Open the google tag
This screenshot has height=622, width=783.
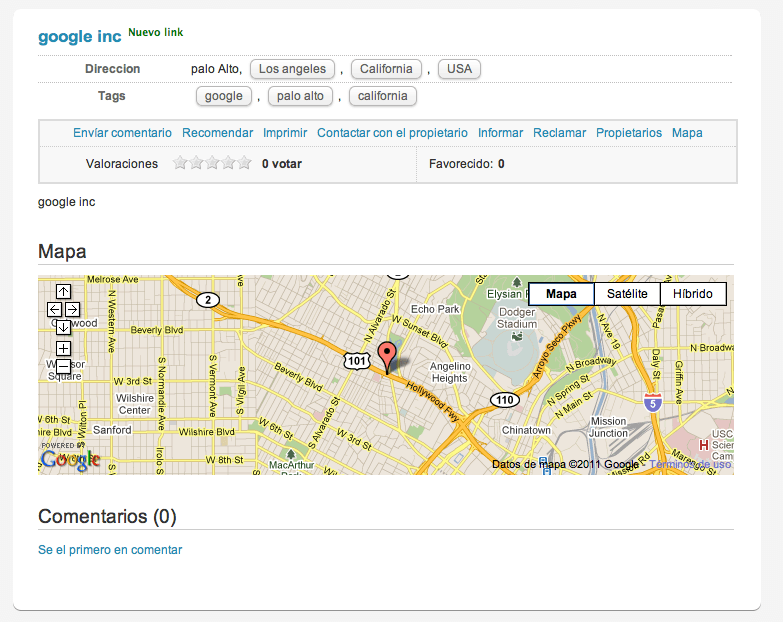point(224,96)
